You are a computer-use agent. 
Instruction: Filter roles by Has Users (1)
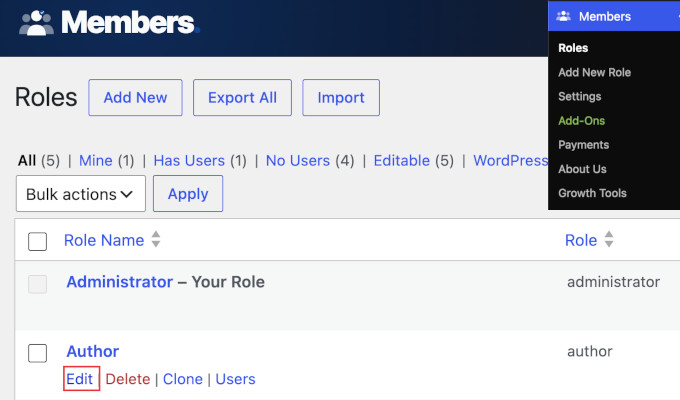pyautogui.click(x=200, y=161)
